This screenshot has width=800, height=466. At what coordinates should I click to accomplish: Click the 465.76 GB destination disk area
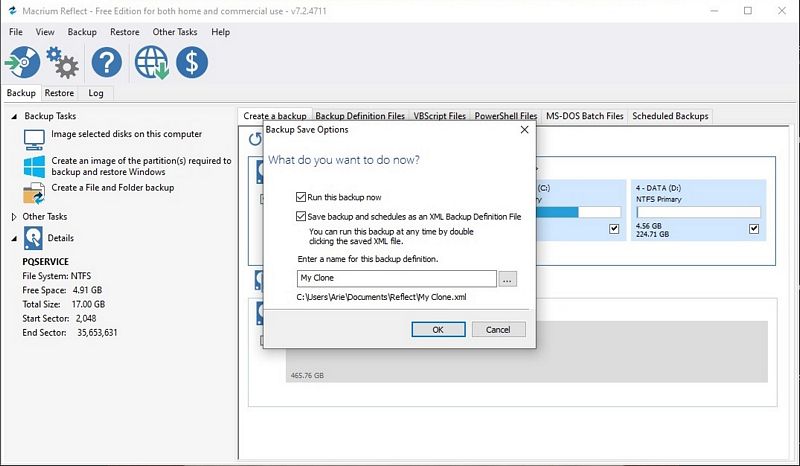[x=527, y=352]
